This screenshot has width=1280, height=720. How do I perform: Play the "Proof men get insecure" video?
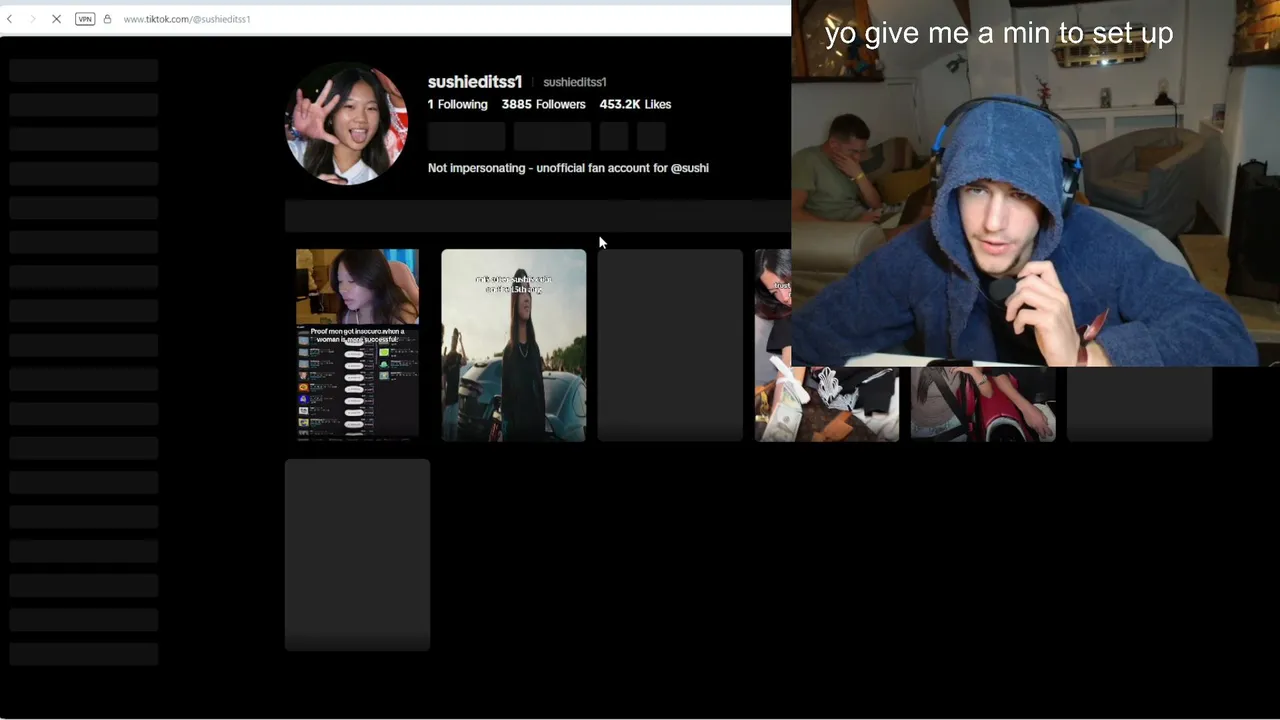(357, 345)
